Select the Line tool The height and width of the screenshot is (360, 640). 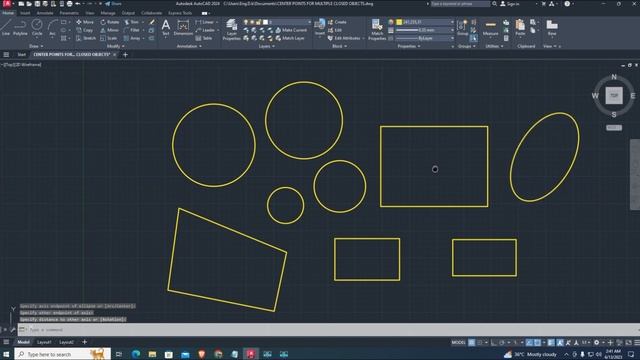click(x=6, y=27)
